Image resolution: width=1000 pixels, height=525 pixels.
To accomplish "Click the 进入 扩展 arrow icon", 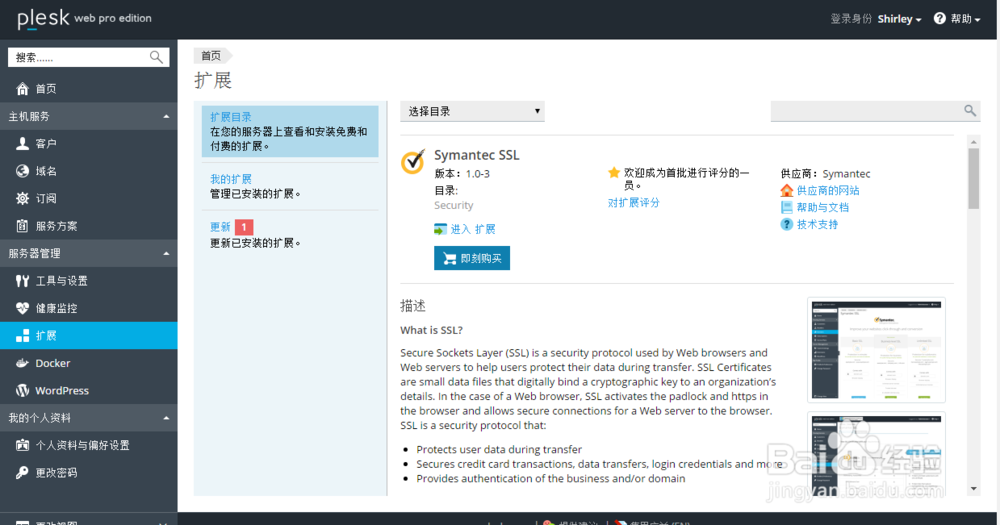I will point(440,229).
